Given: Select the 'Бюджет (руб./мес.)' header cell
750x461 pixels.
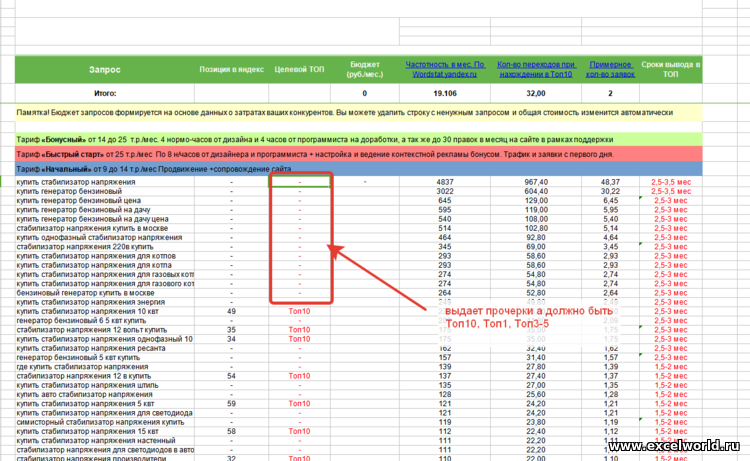Looking at the screenshot, I should pyautogui.click(x=364, y=69).
